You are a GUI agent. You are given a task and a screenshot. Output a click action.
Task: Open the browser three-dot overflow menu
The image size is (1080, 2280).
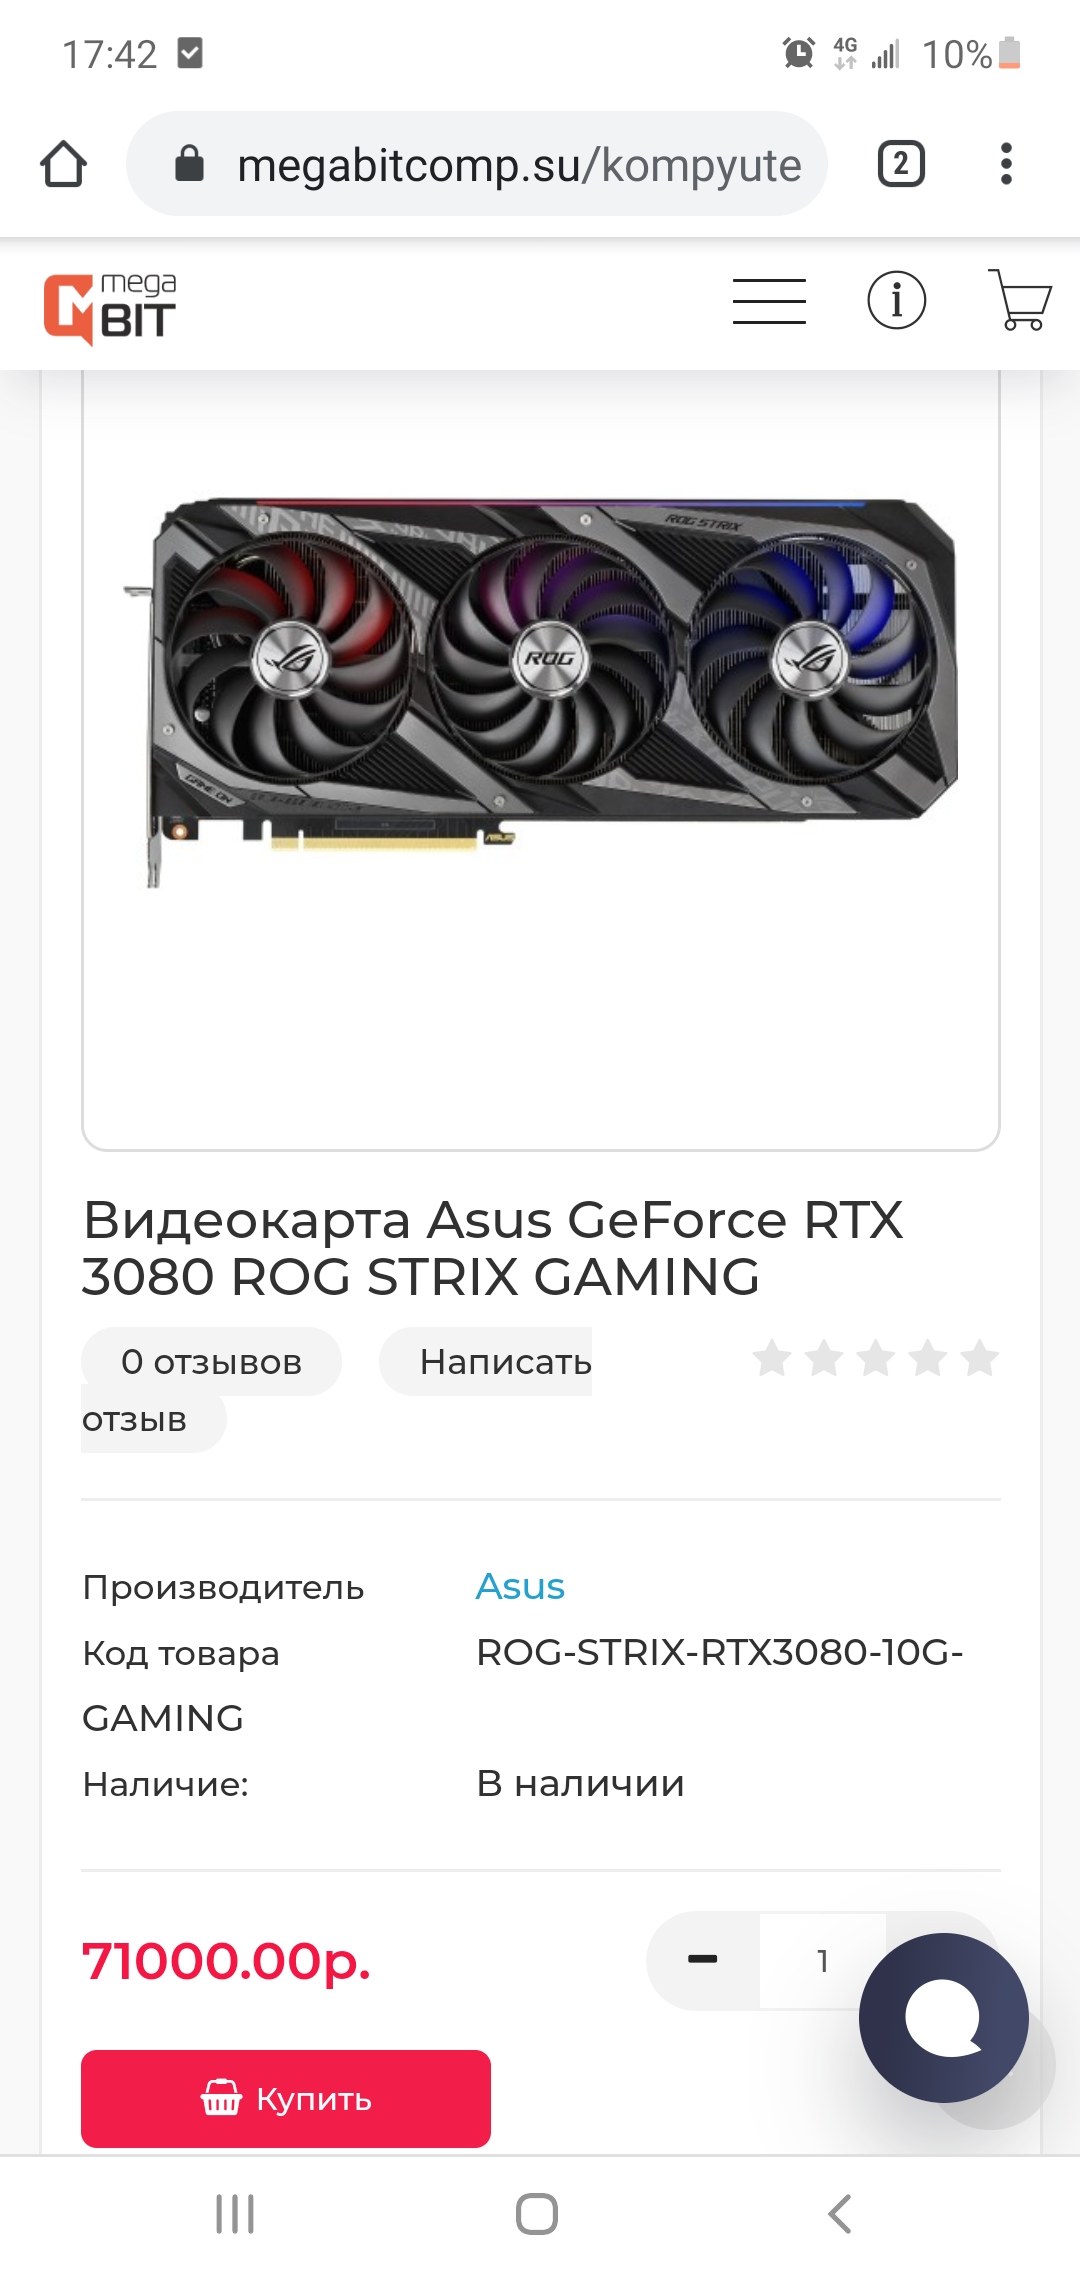tap(1006, 164)
